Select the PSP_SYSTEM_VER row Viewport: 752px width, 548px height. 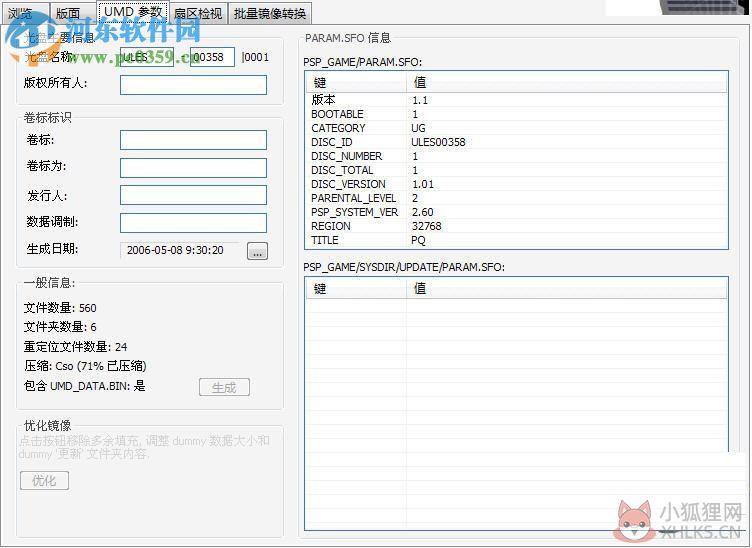(517, 212)
